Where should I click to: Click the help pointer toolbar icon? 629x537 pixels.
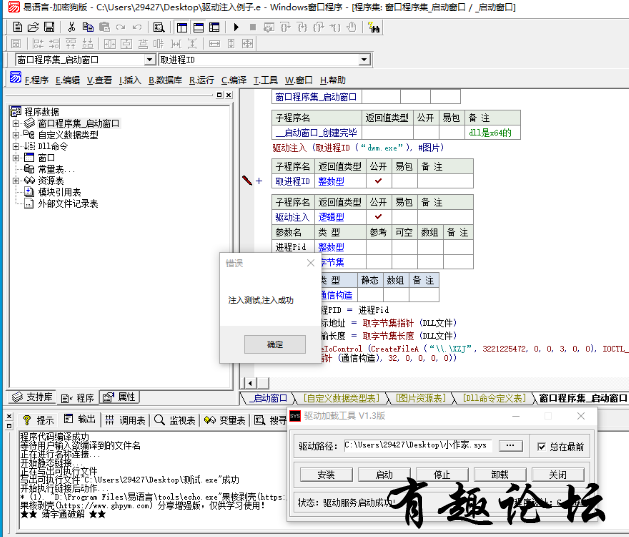pos(373,27)
